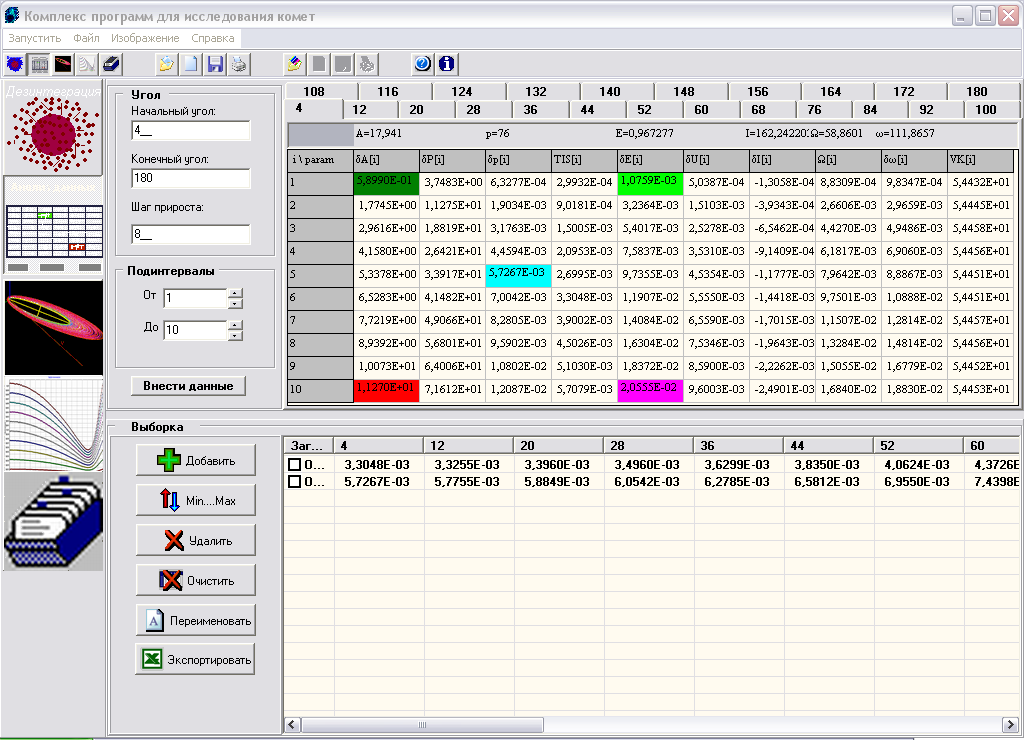Decrease the До subinterval spinner value
Screen dimensions: 1024x740
pyautogui.click(x=235, y=335)
